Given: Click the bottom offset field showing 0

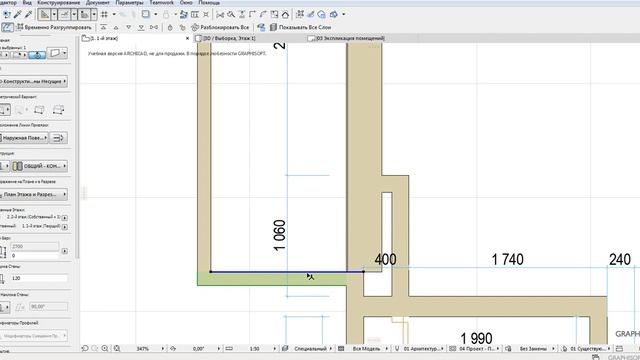Looking at the screenshot, I should (35, 256).
